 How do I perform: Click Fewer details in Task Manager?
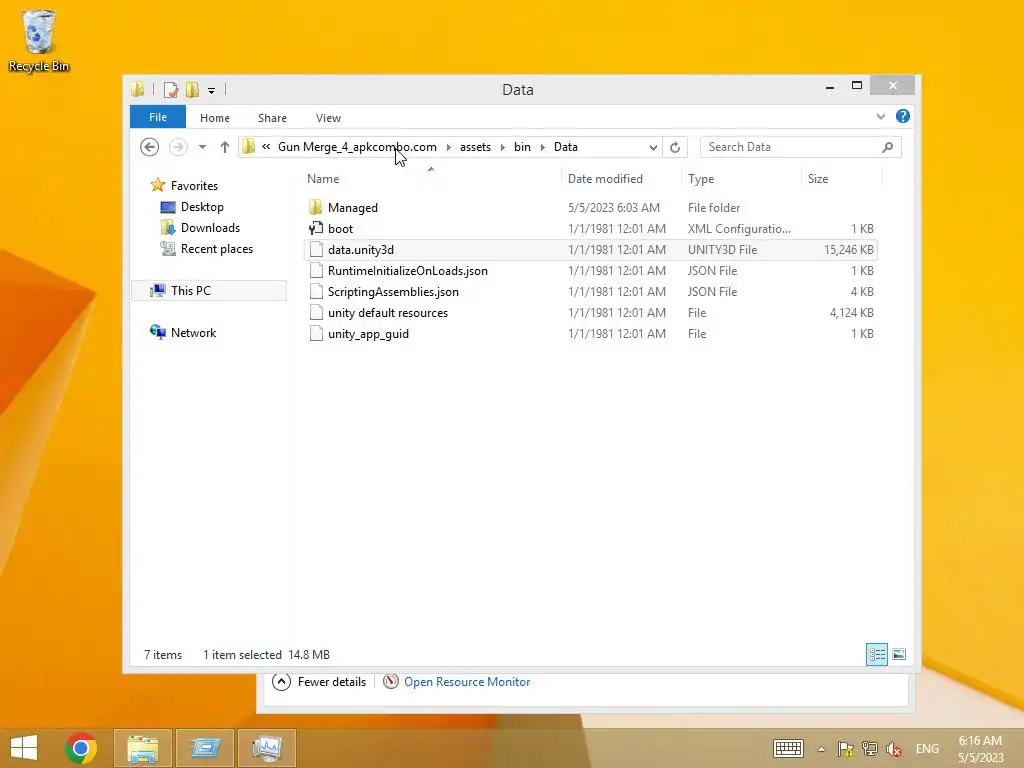click(319, 682)
